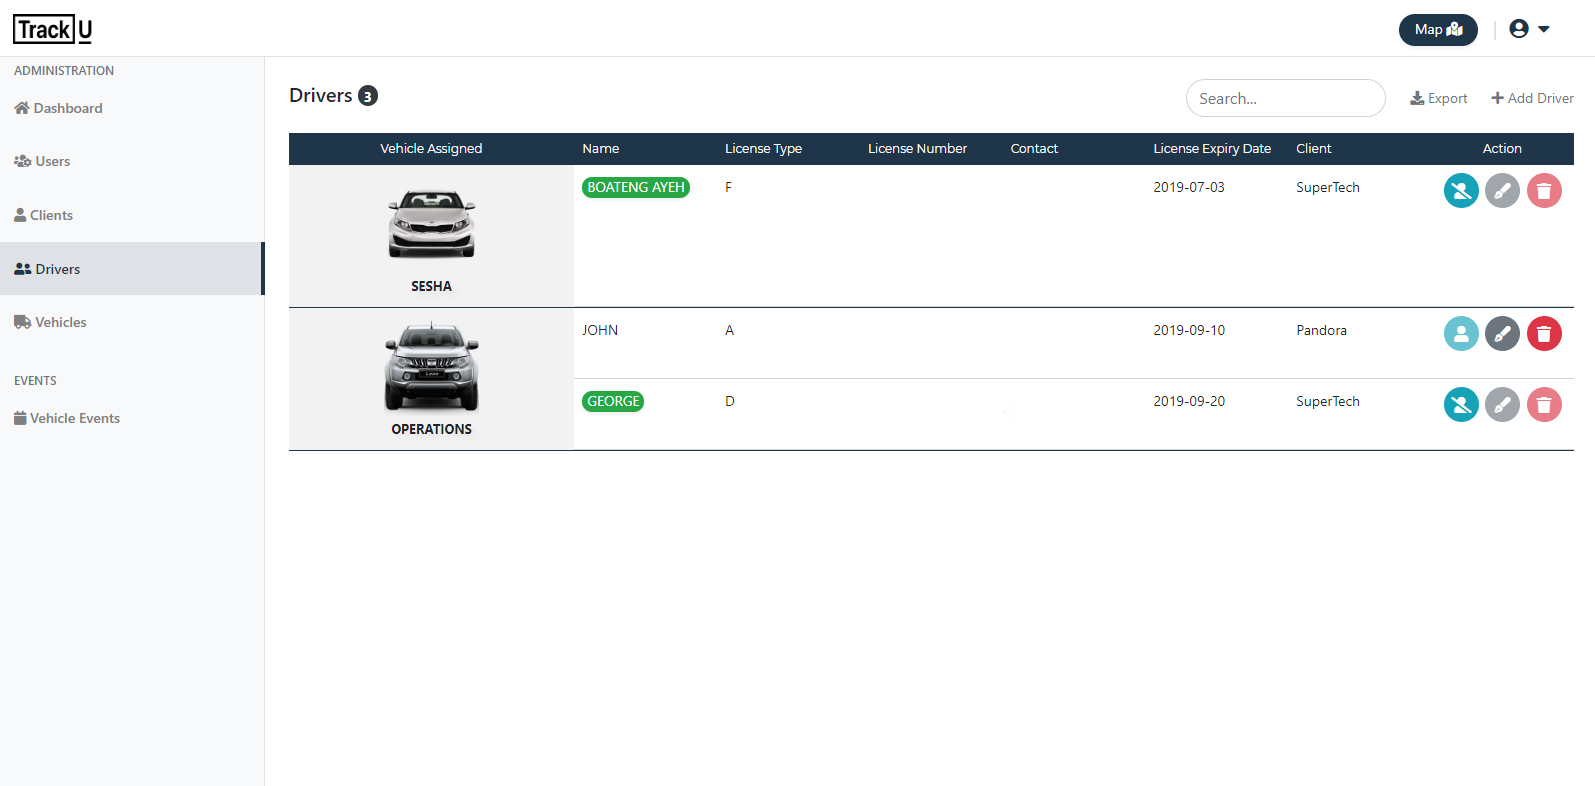The width and height of the screenshot is (1595, 786).
Task: Open Users in sidebar
Action: click(42, 161)
